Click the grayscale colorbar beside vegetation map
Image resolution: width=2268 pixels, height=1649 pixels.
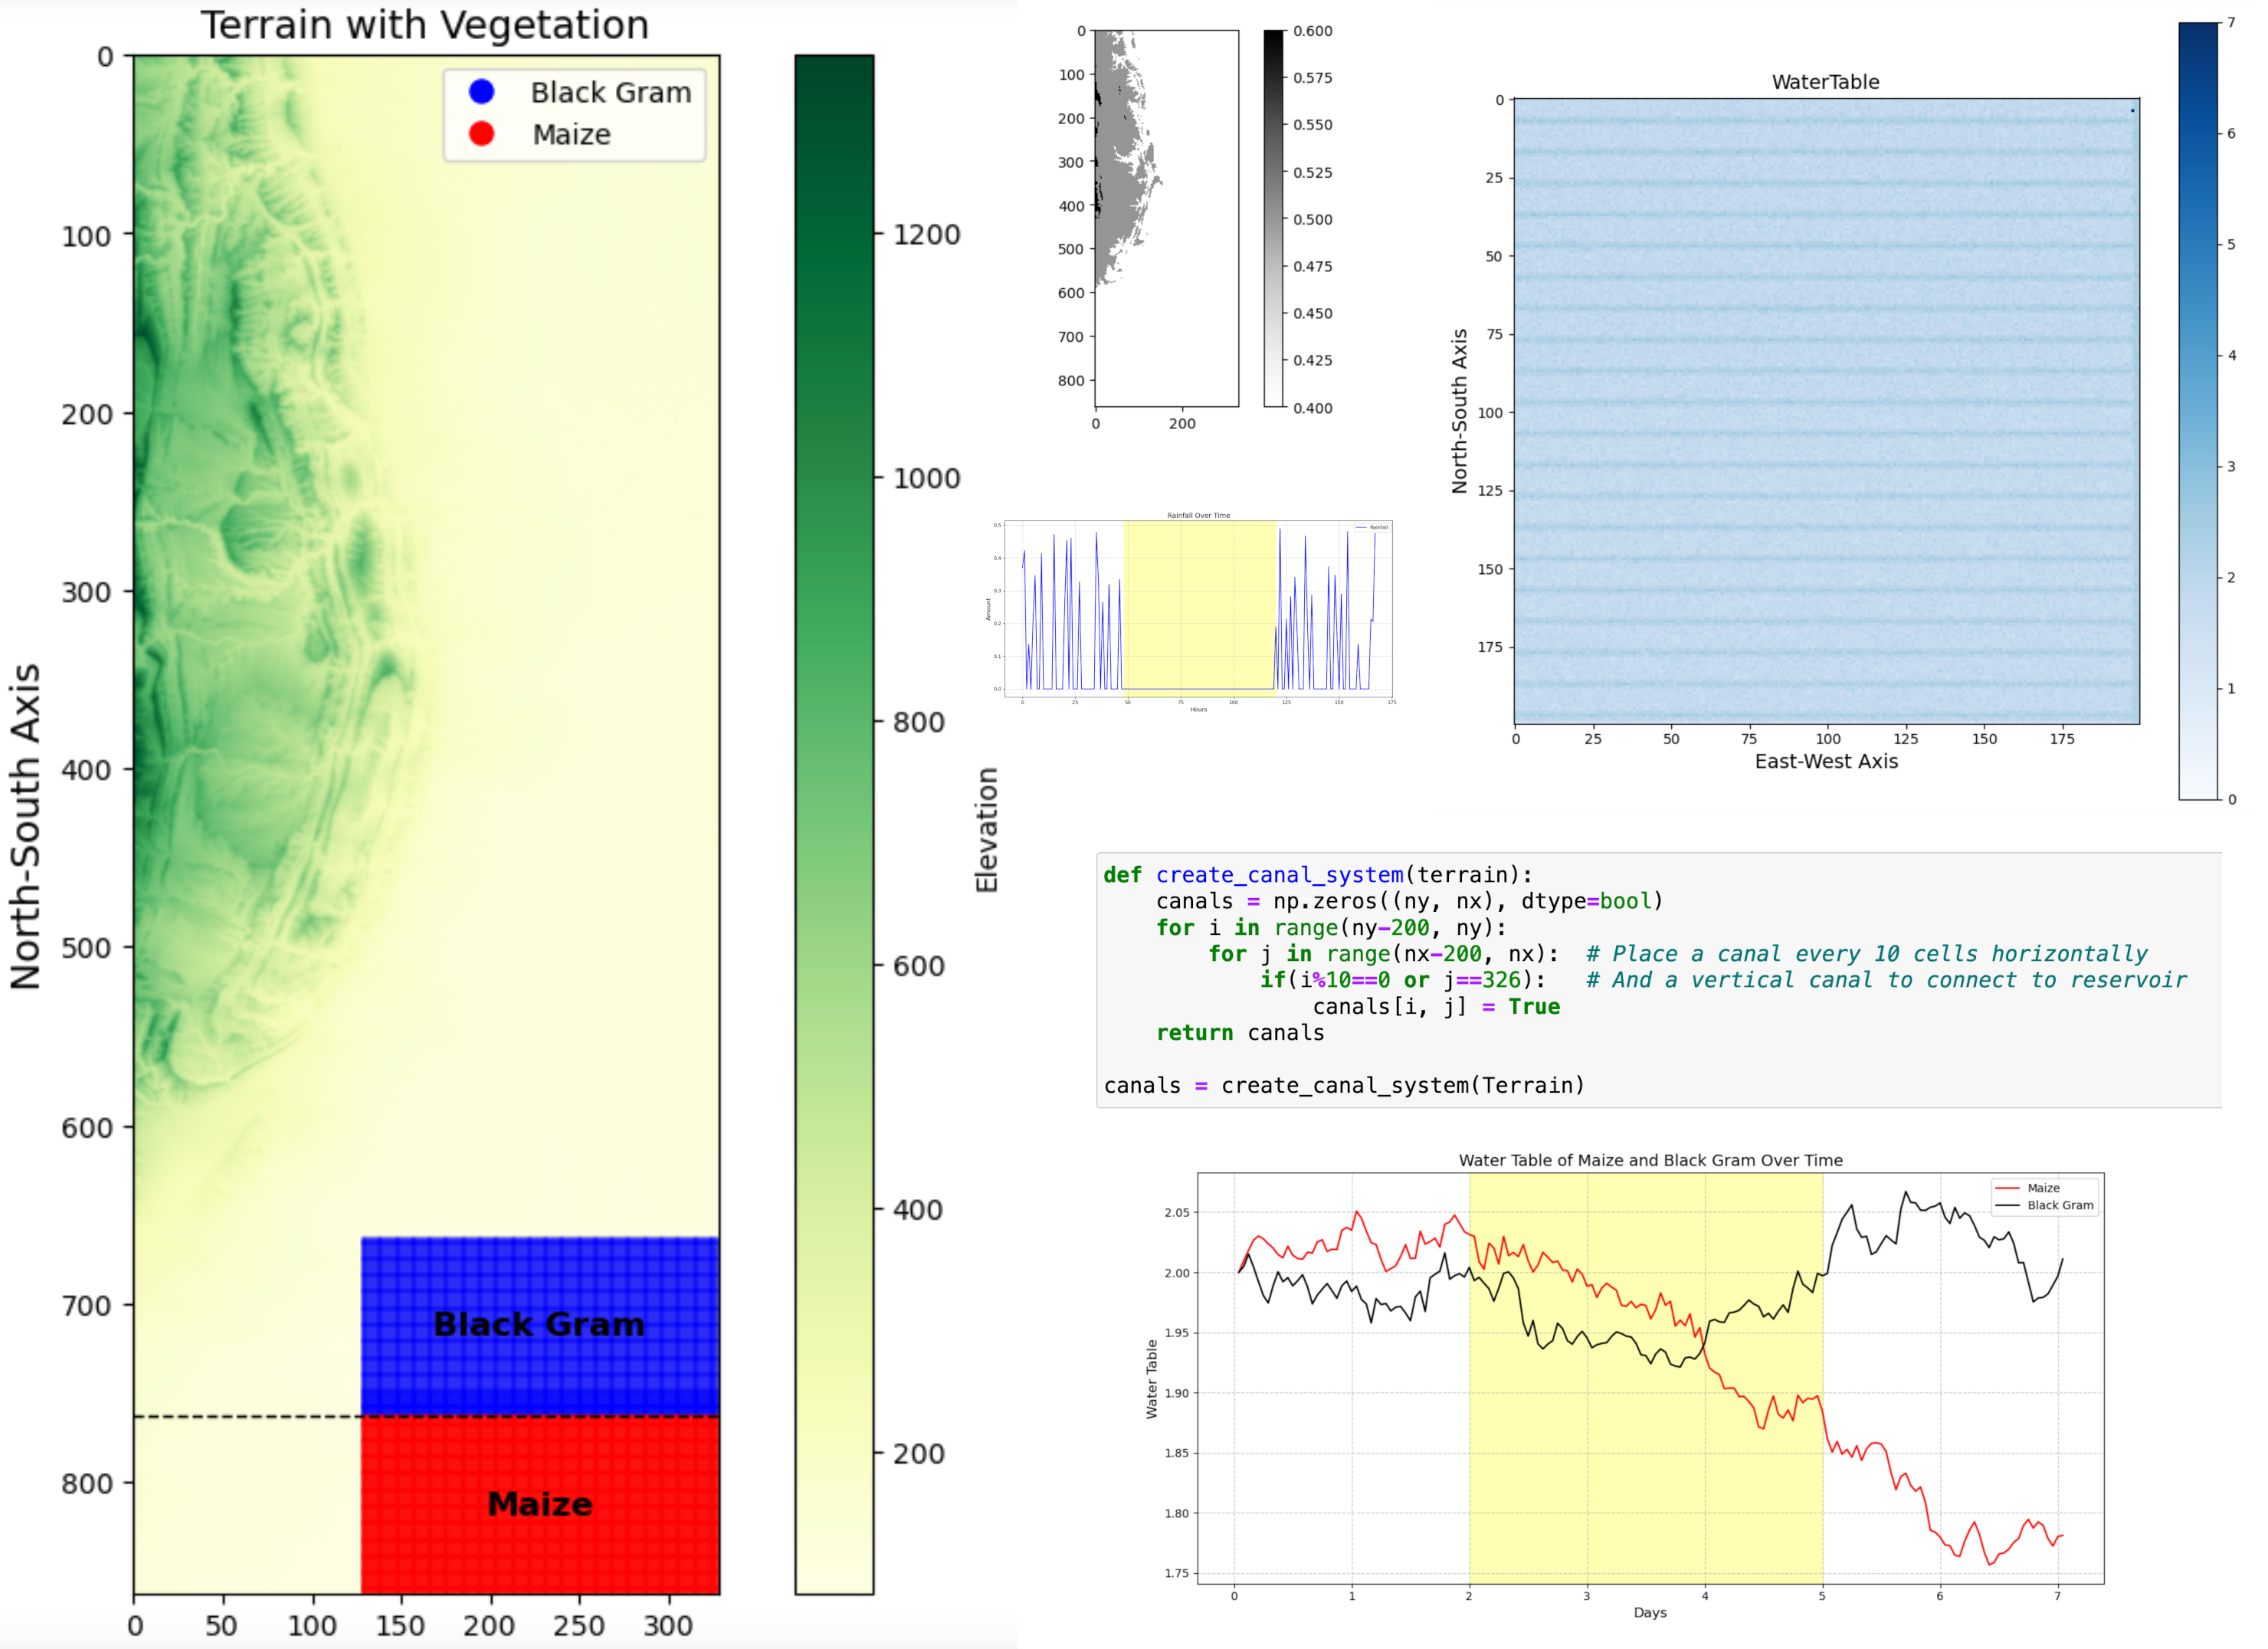(x=1273, y=218)
